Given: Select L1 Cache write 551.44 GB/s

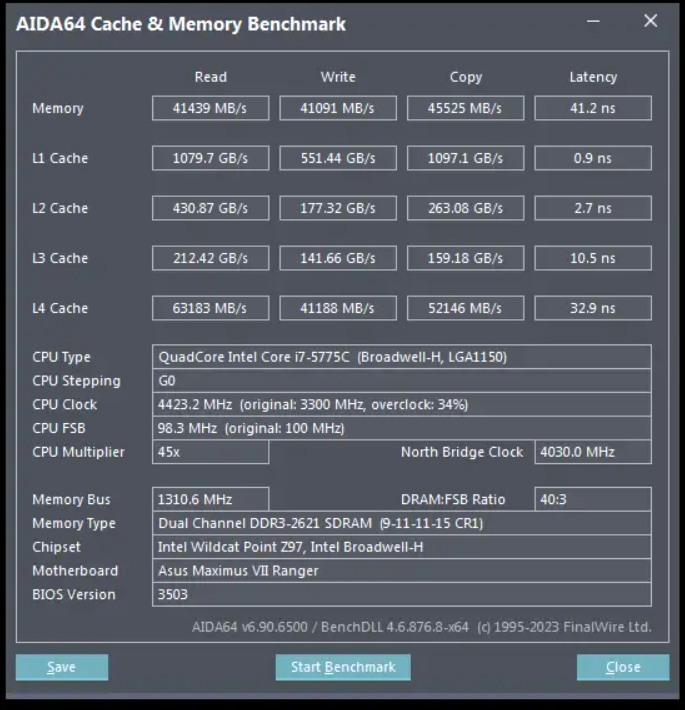Looking at the screenshot, I should click(x=338, y=158).
